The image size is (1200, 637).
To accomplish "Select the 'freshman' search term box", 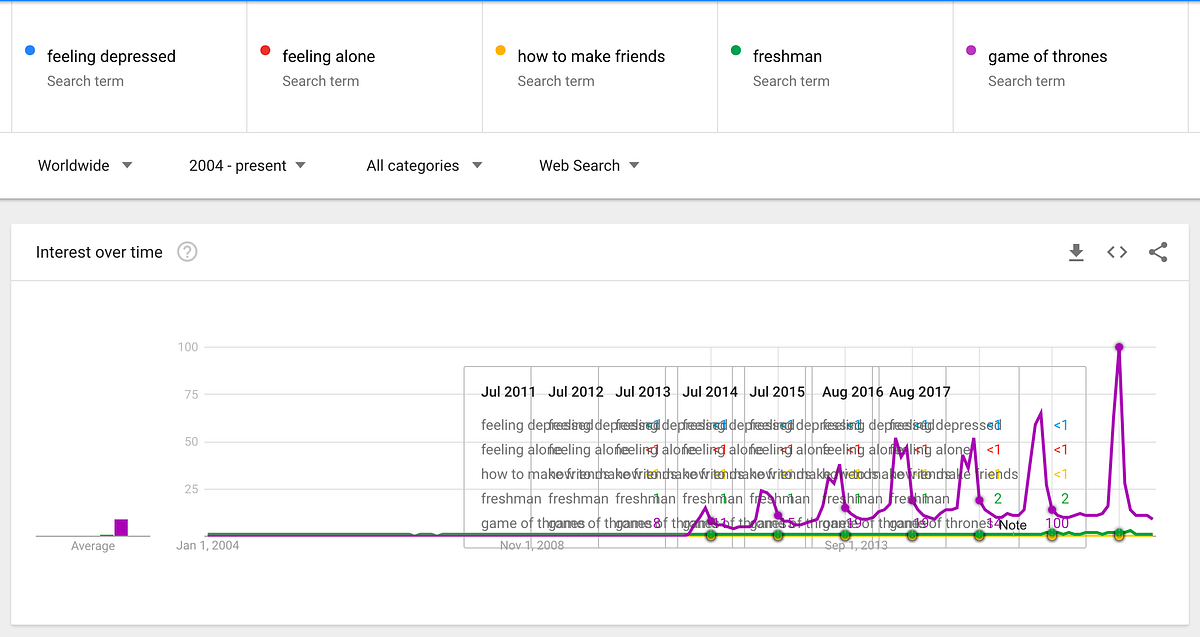I will click(x=787, y=57).
